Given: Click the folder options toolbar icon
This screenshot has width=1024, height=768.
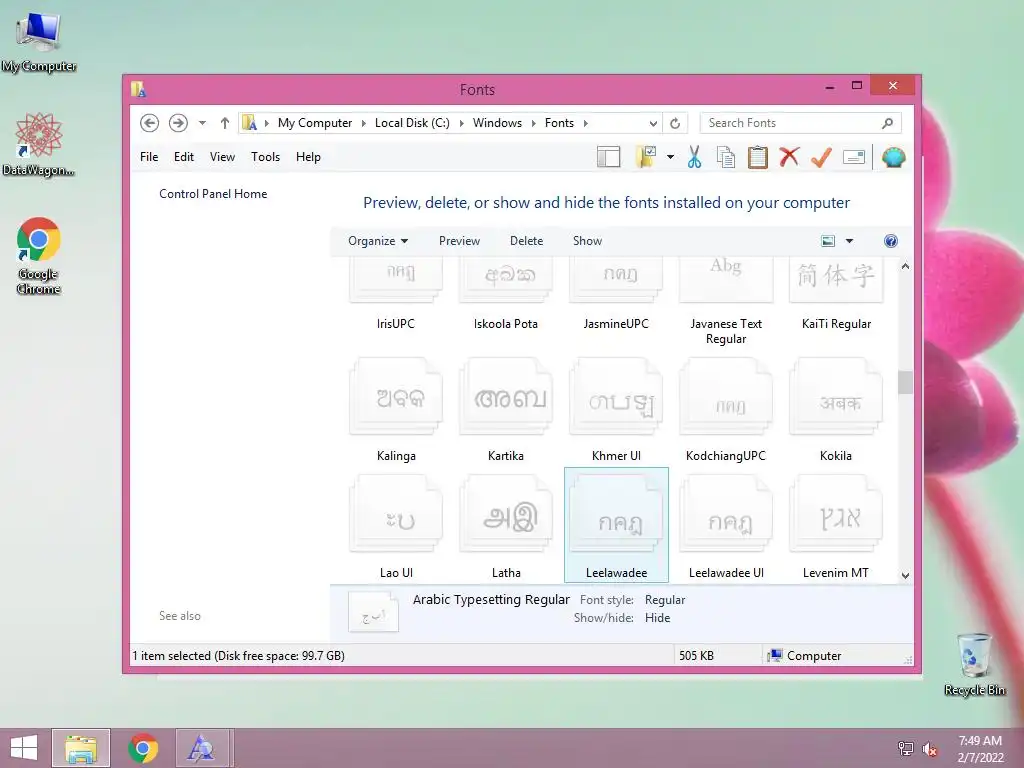Looking at the screenshot, I should 645,157.
